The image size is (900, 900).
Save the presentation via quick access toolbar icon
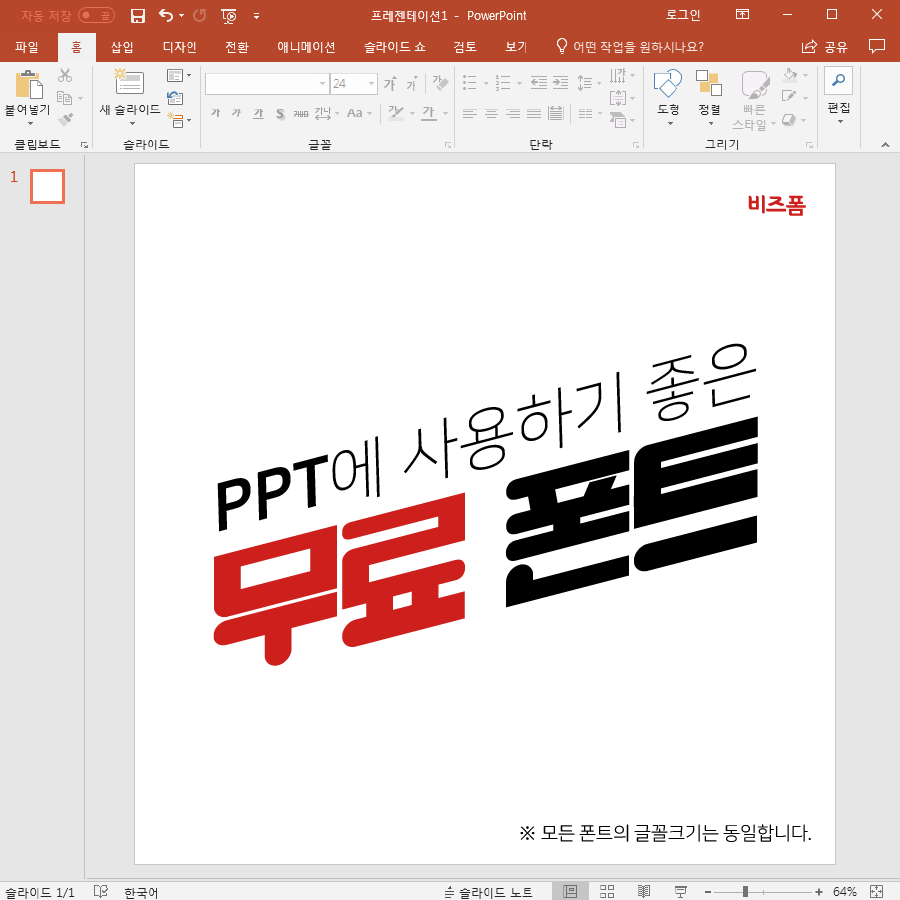[137, 16]
